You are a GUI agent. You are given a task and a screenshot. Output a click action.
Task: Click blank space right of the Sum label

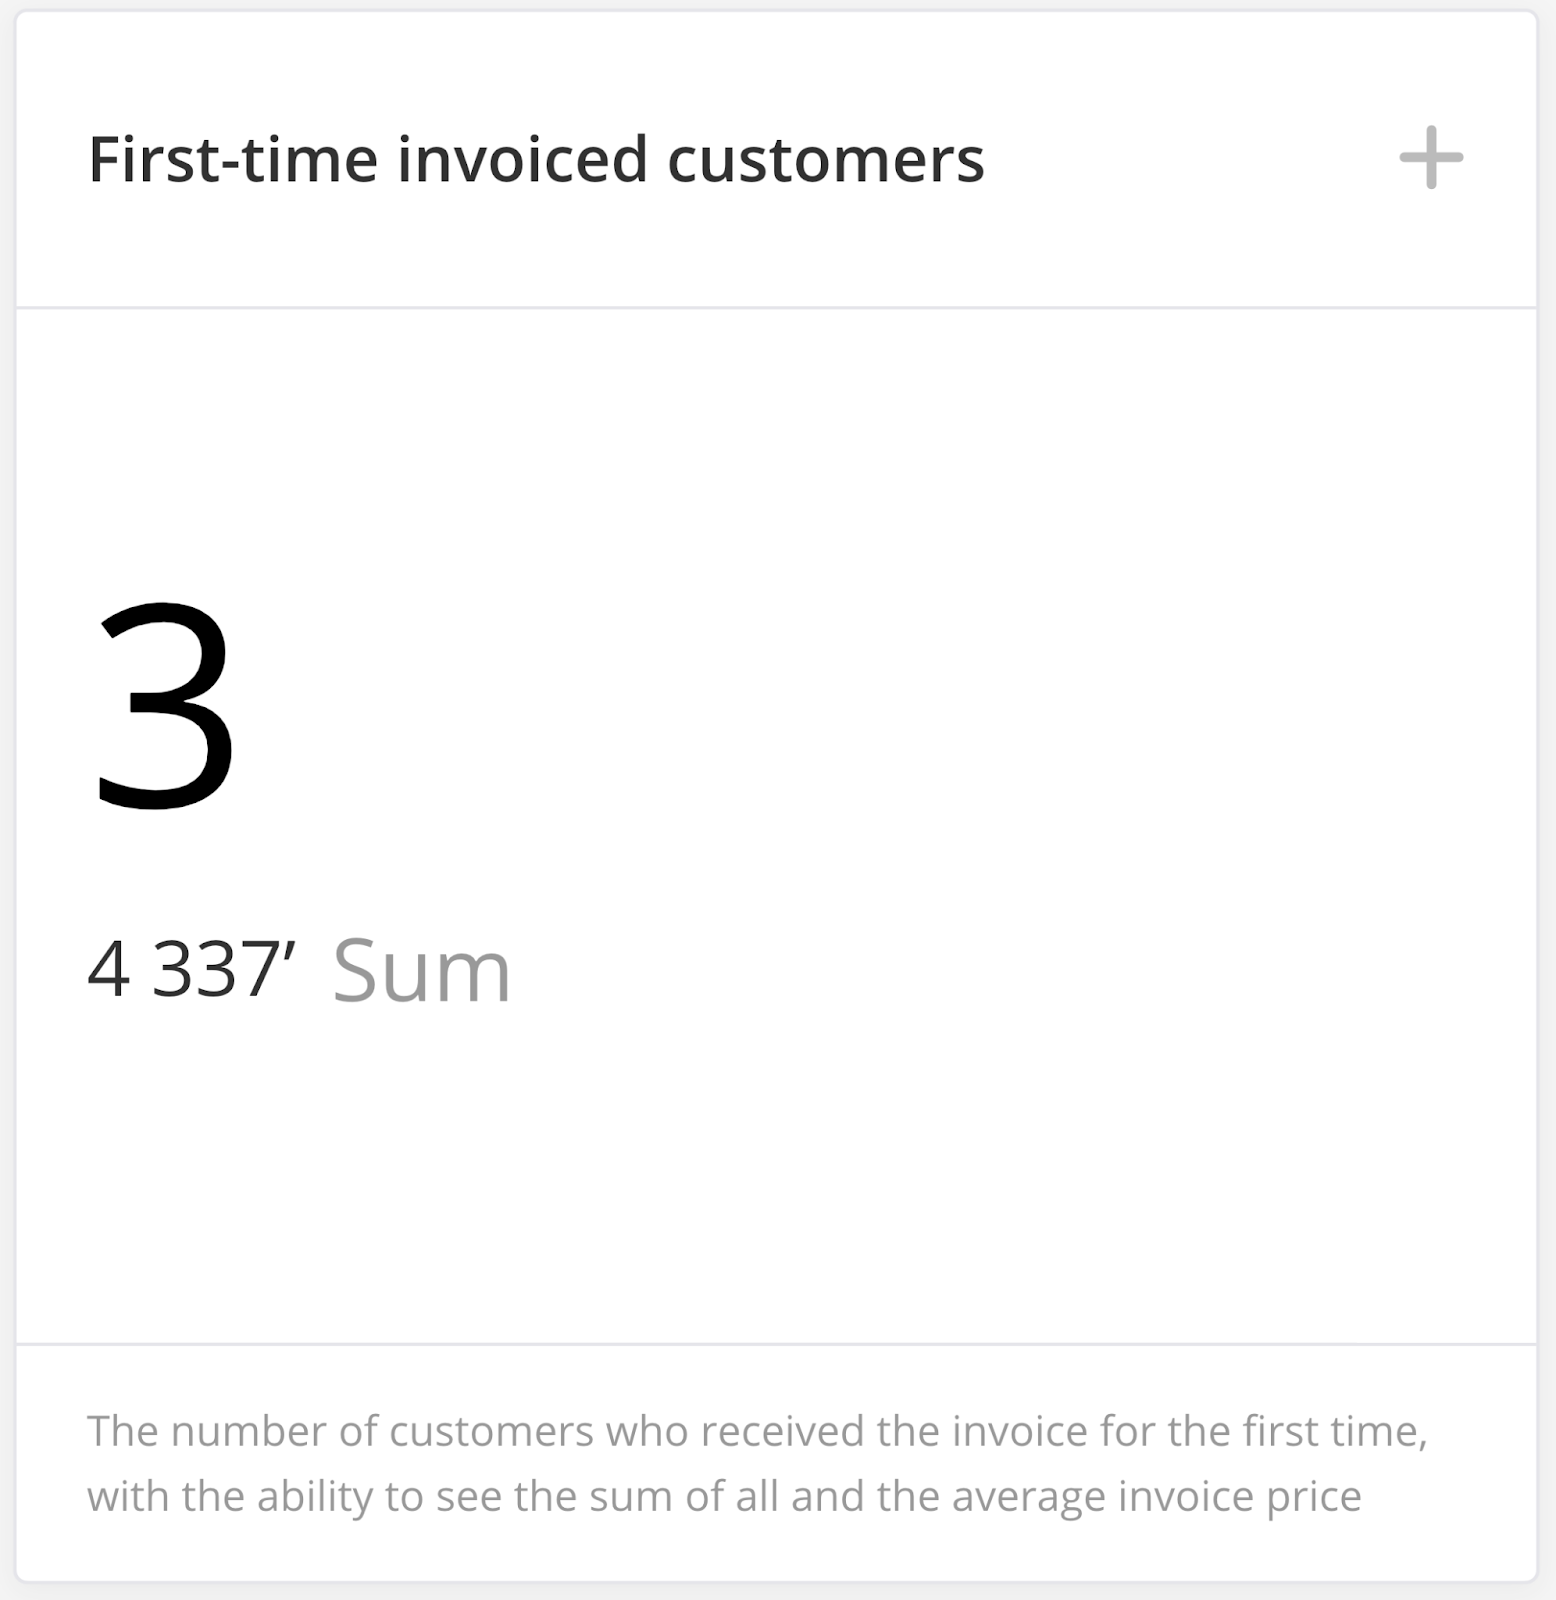[x=950, y=970]
